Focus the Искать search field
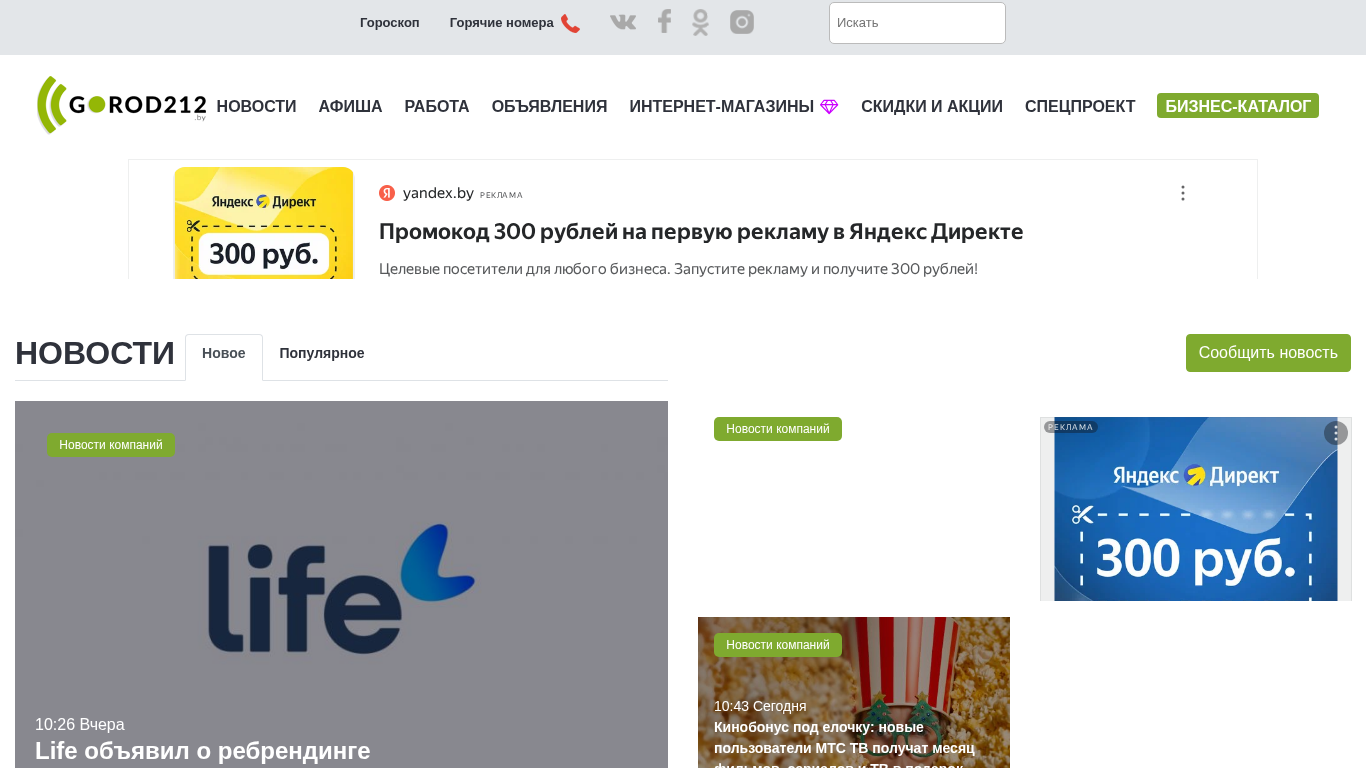Screen dimensions: 1366x768 coord(917,23)
